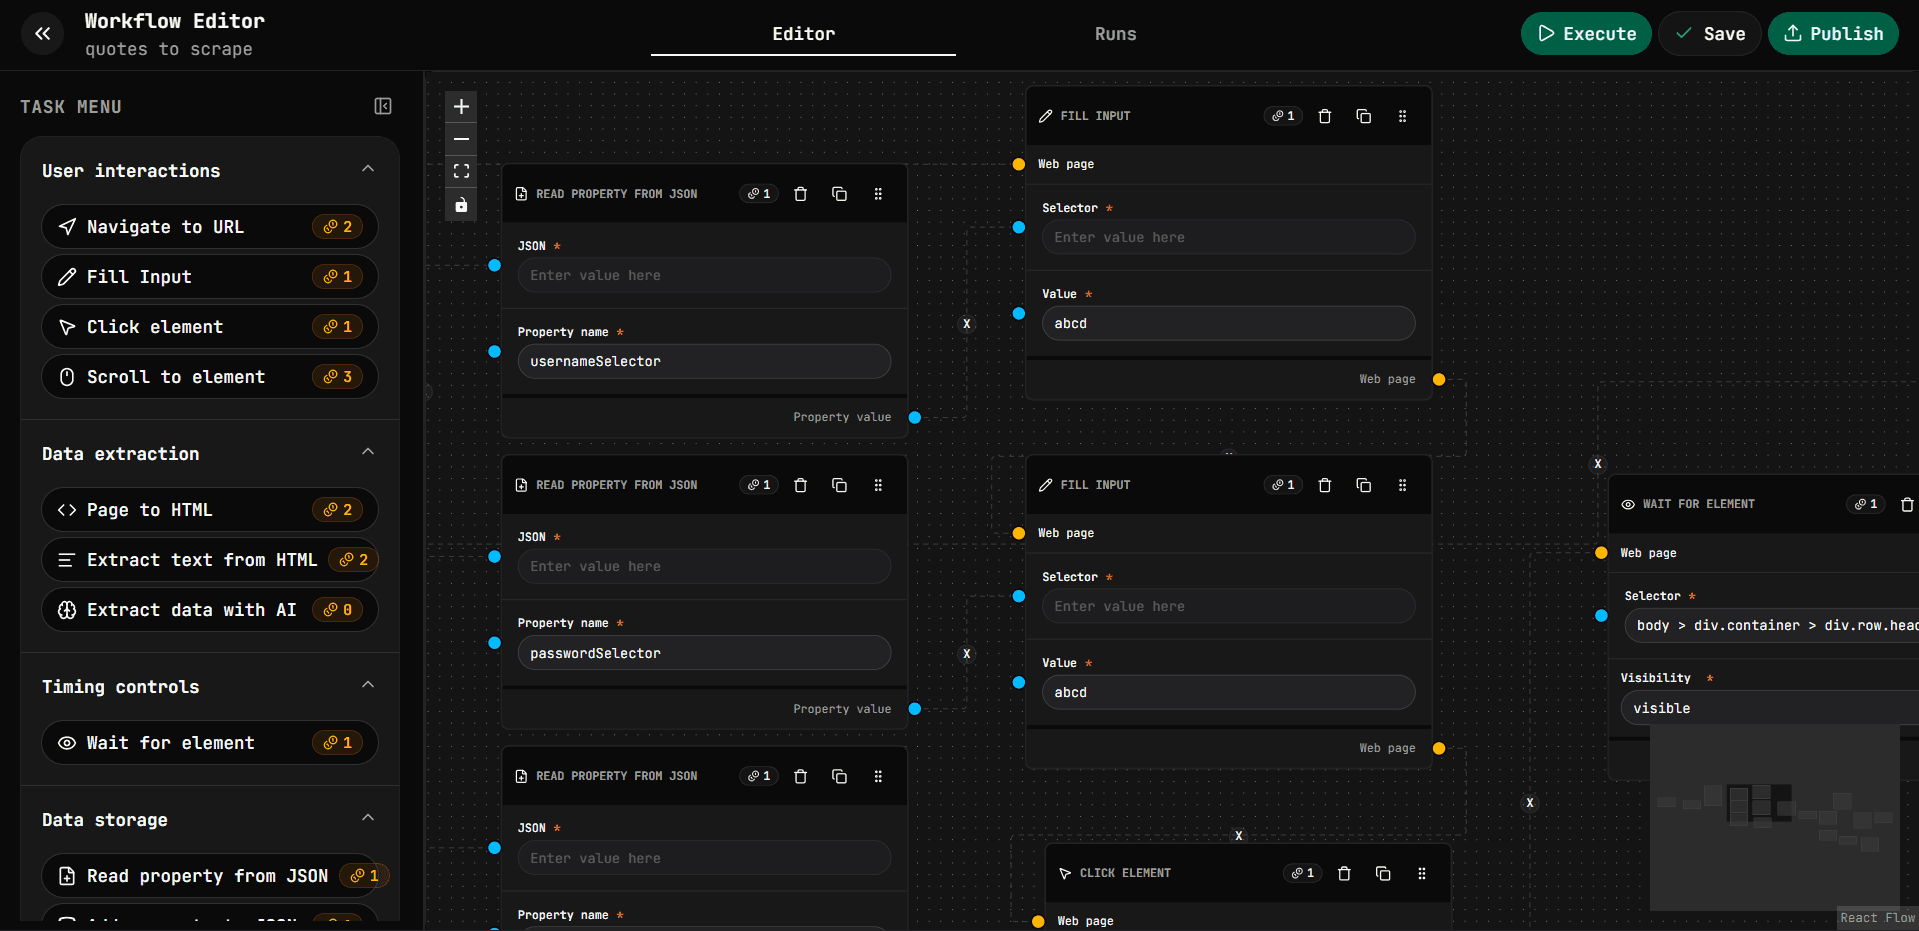Delete the passwordSelector Read Property node
1919x931 pixels.
tap(800, 485)
